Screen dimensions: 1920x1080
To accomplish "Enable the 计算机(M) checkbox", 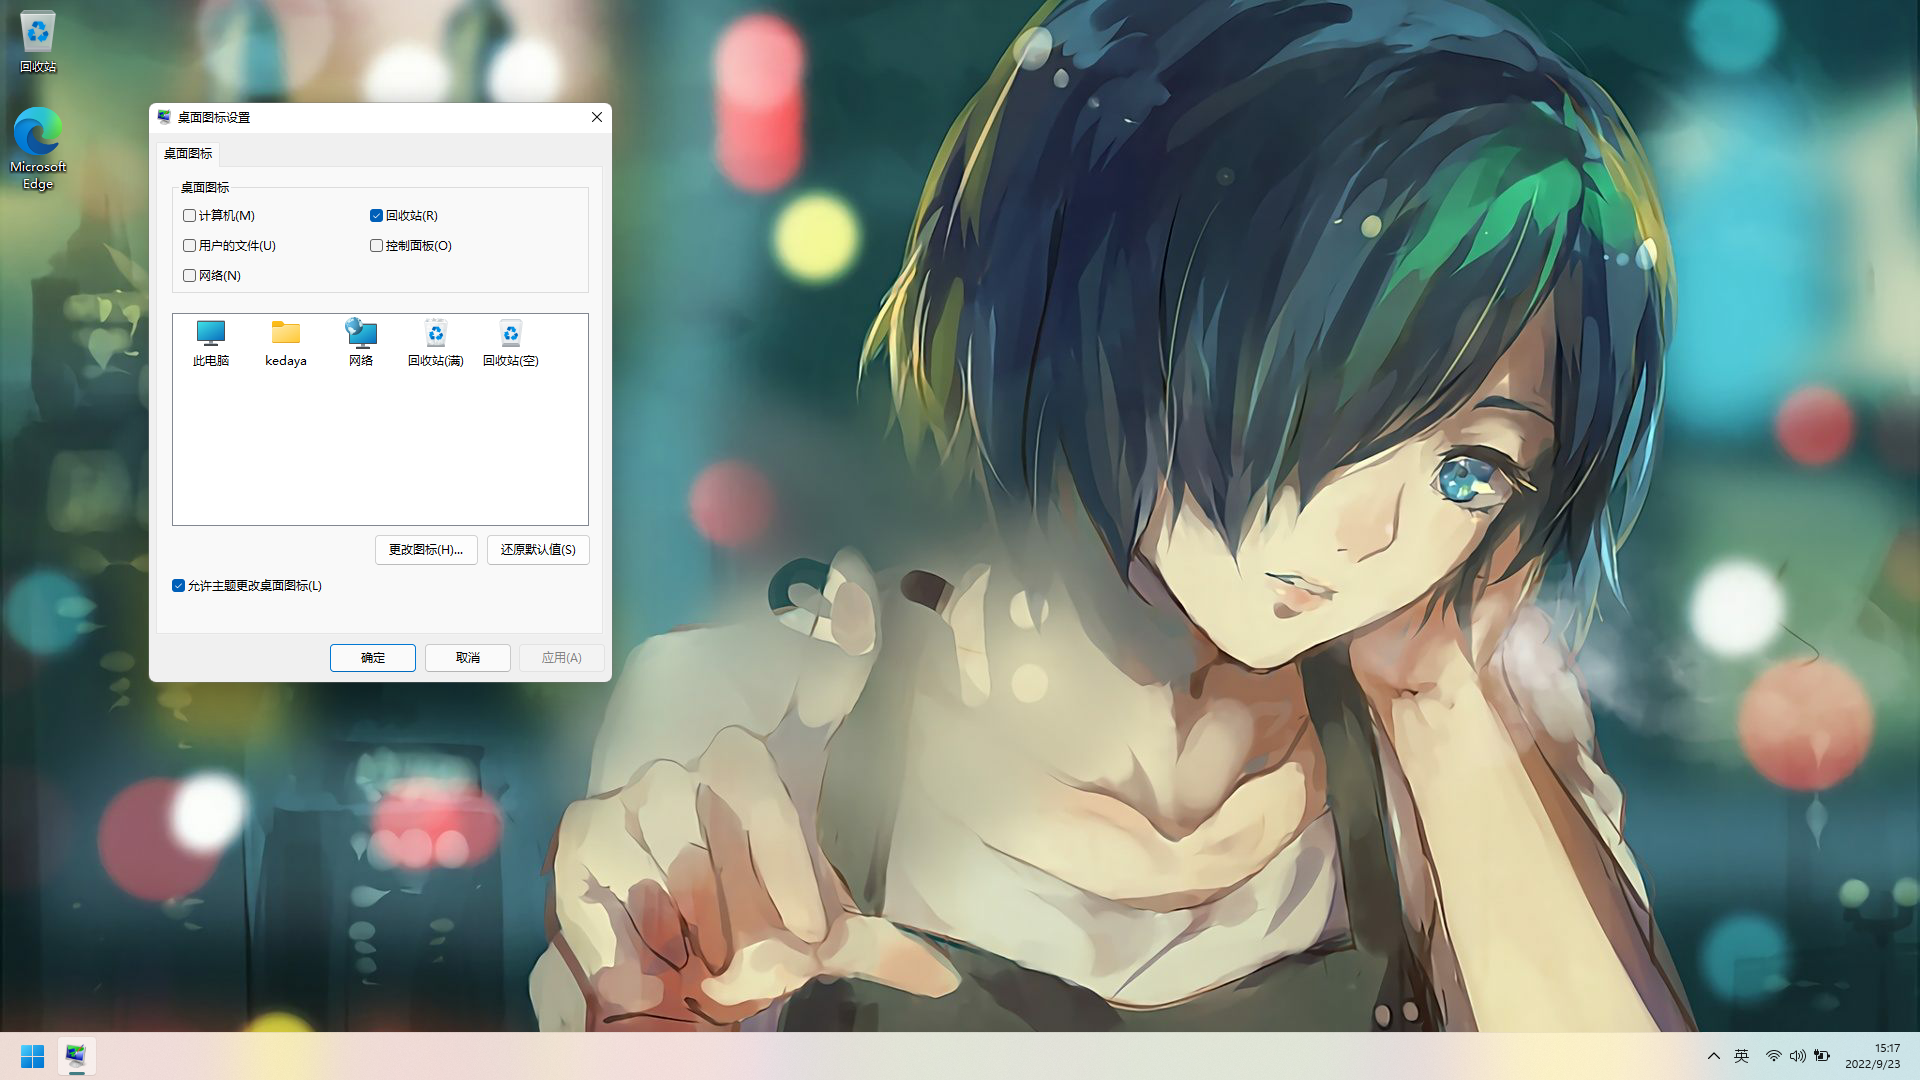I will coord(189,216).
